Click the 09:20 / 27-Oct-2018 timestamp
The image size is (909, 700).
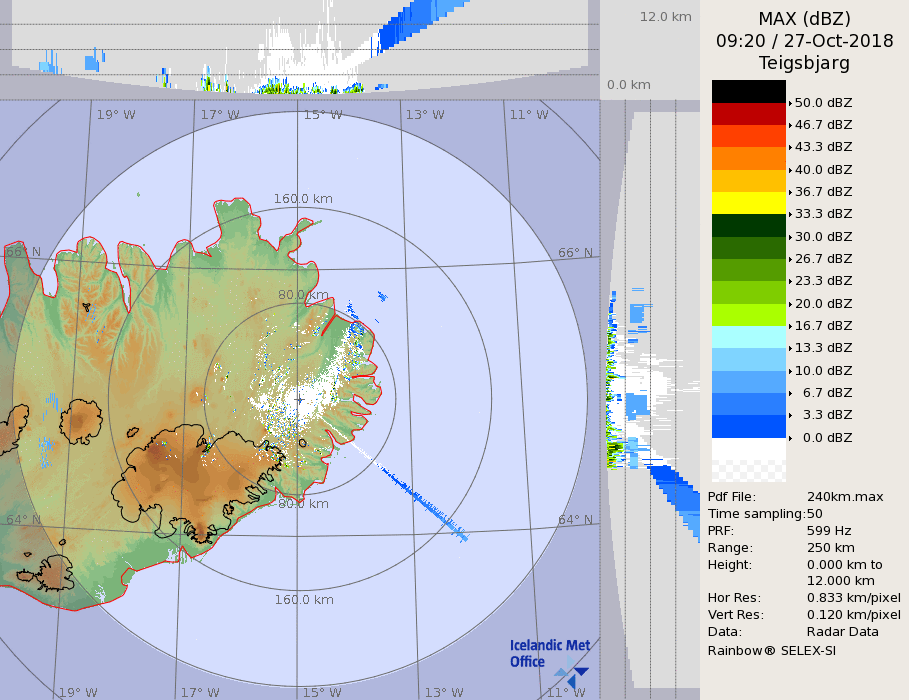pos(804,41)
